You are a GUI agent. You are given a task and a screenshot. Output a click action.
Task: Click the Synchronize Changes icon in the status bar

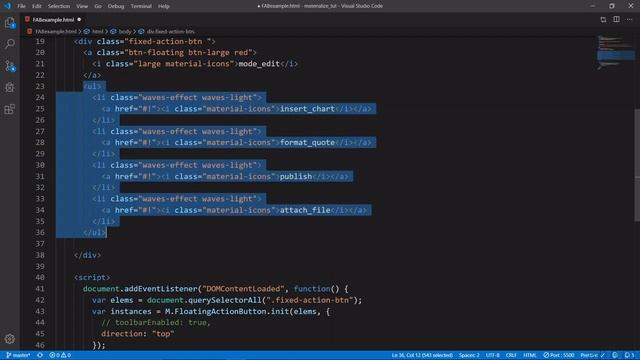point(40,355)
